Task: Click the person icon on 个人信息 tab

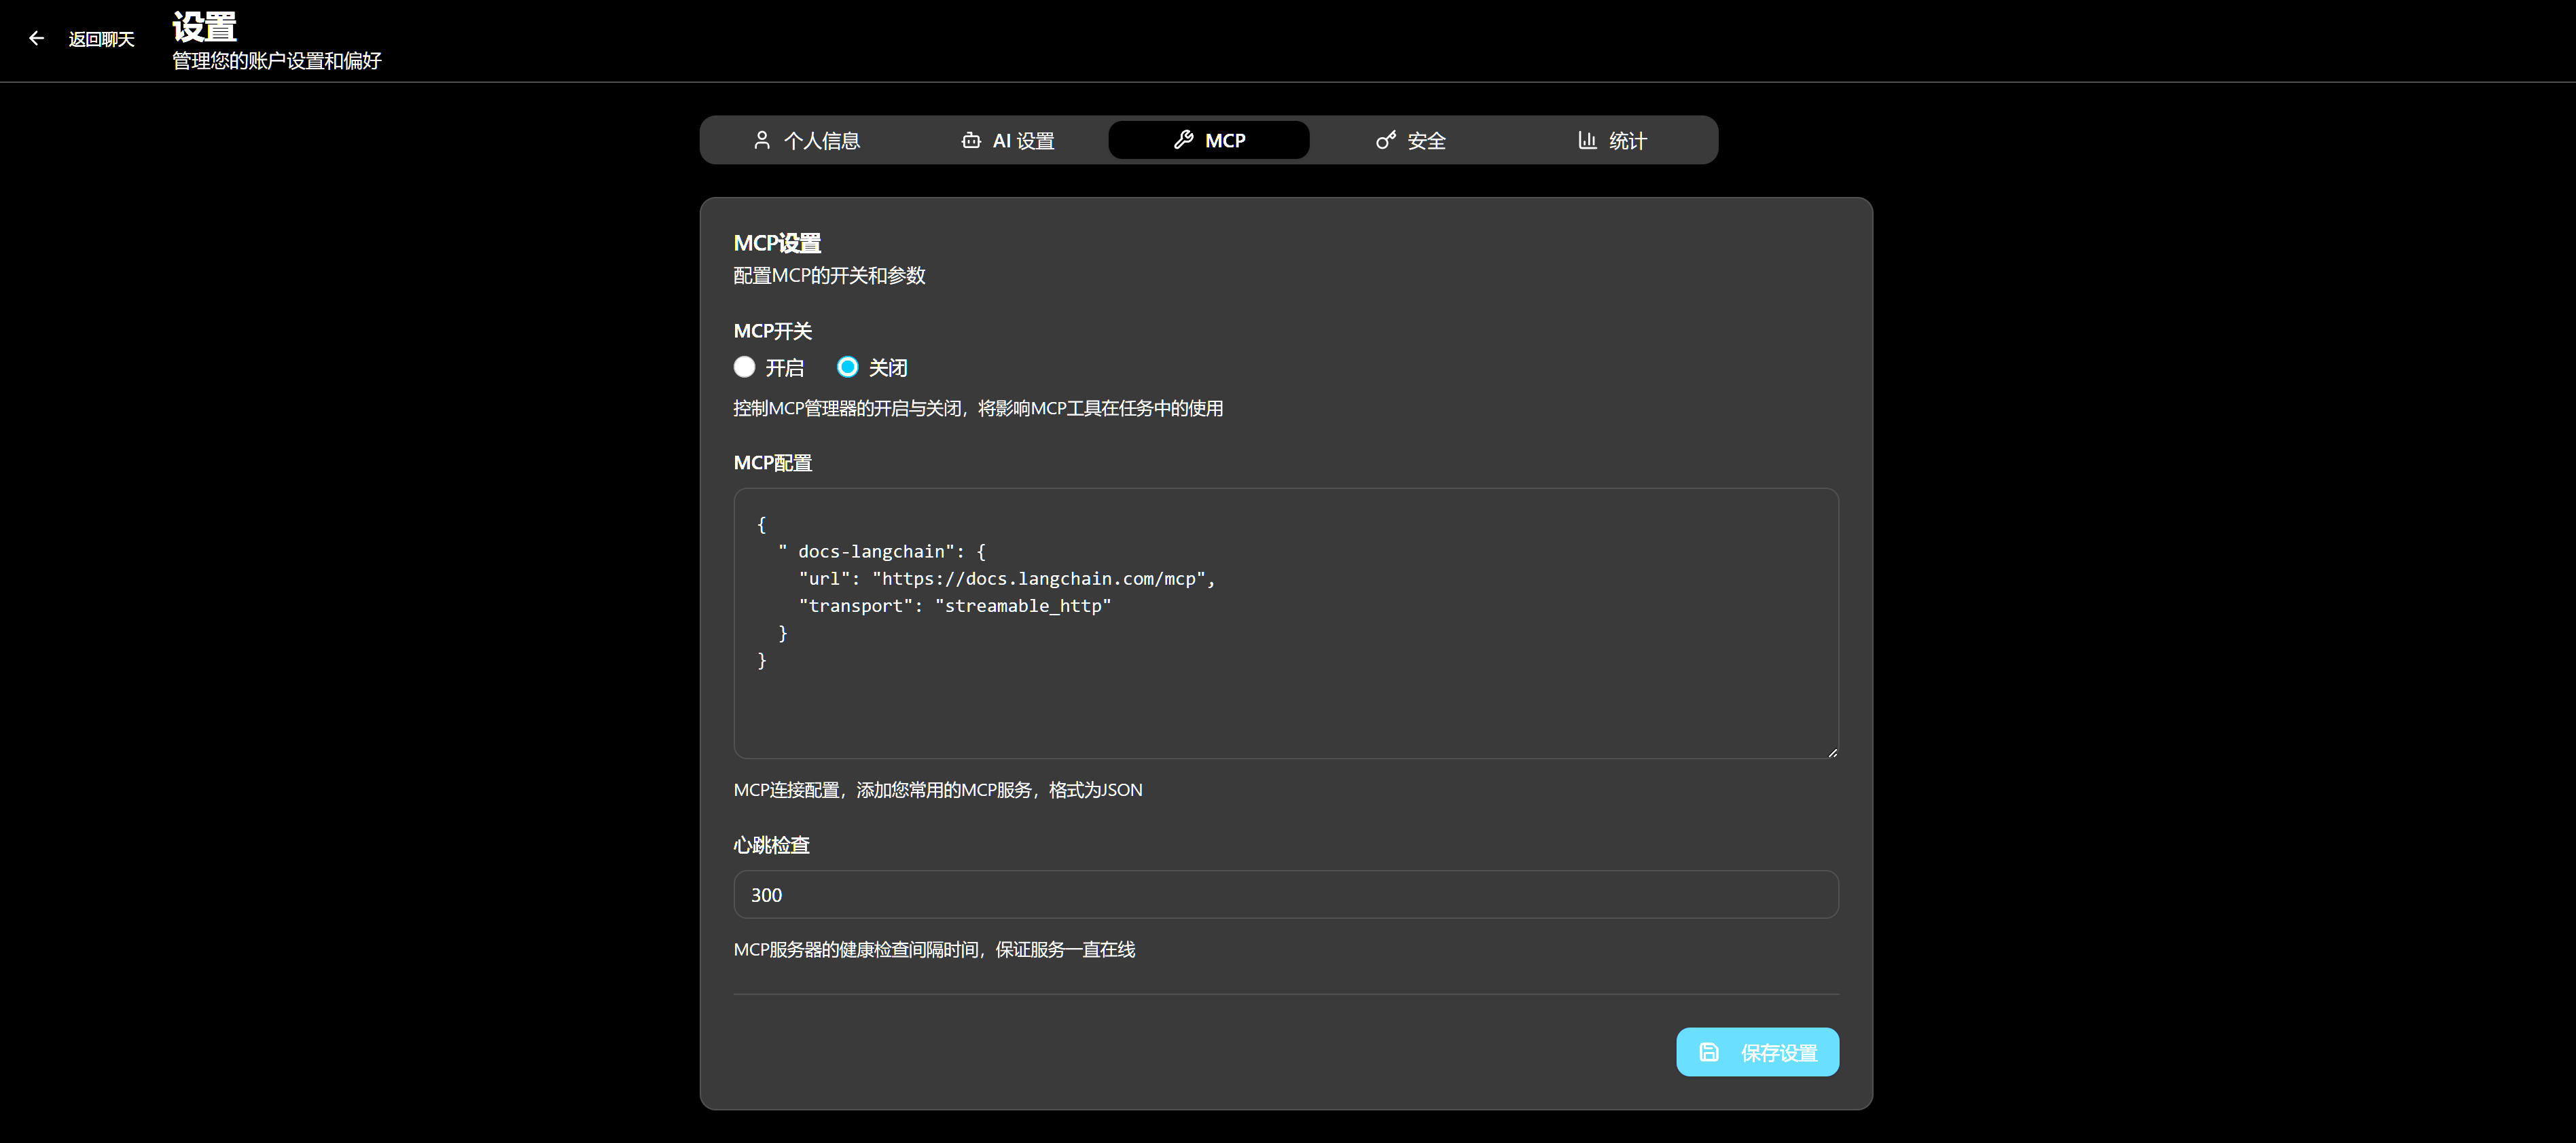Action: pos(762,140)
